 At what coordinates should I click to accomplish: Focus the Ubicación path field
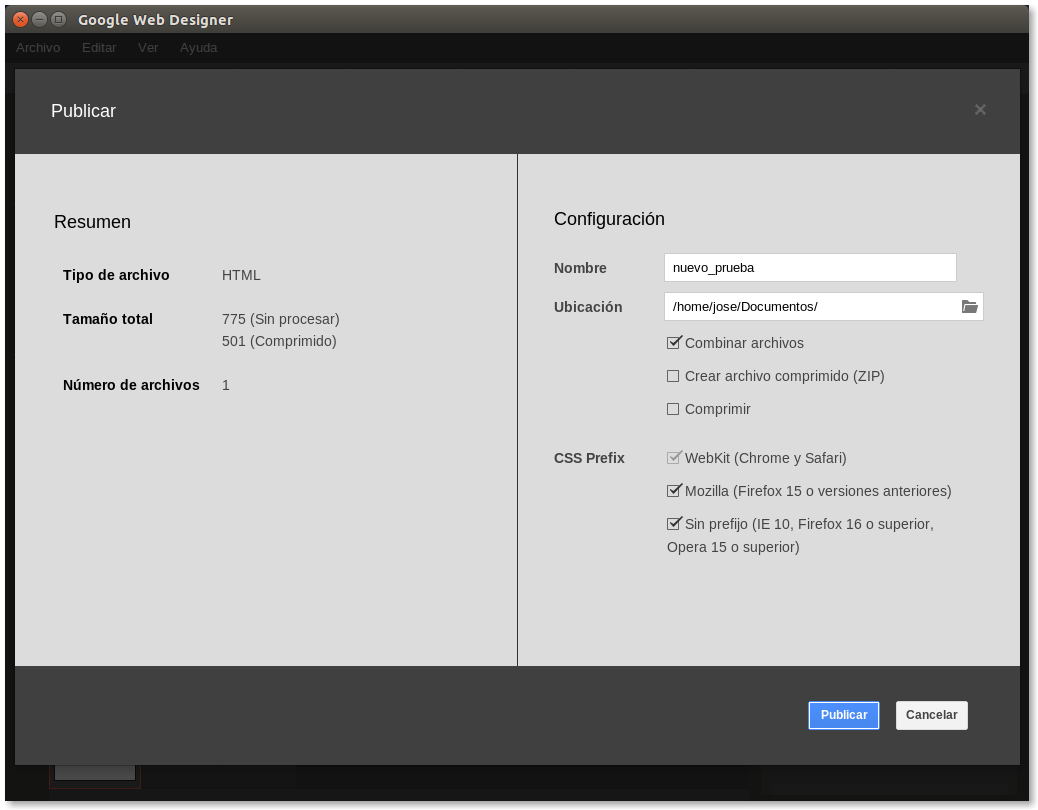(810, 307)
